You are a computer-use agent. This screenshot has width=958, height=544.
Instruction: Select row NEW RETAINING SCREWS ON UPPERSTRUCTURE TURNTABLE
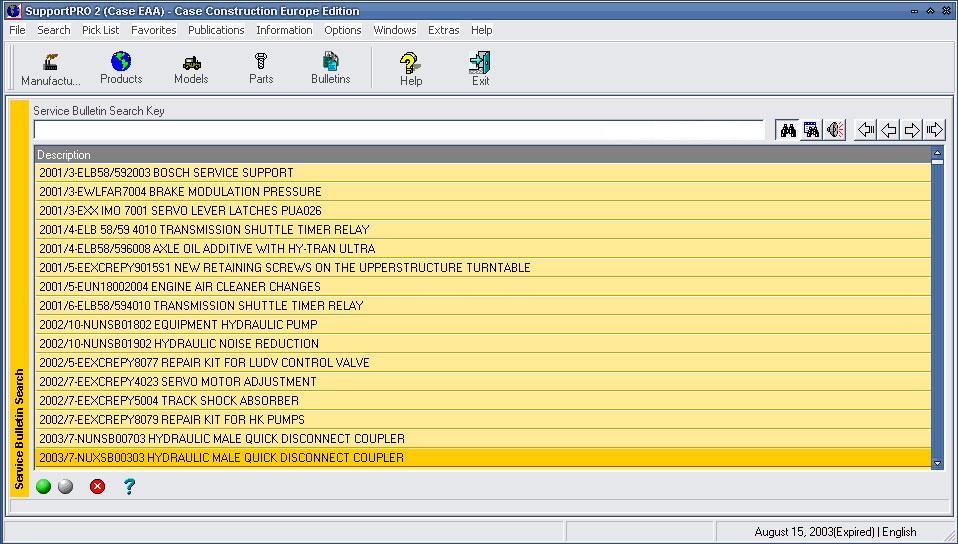pyautogui.click(x=483, y=267)
